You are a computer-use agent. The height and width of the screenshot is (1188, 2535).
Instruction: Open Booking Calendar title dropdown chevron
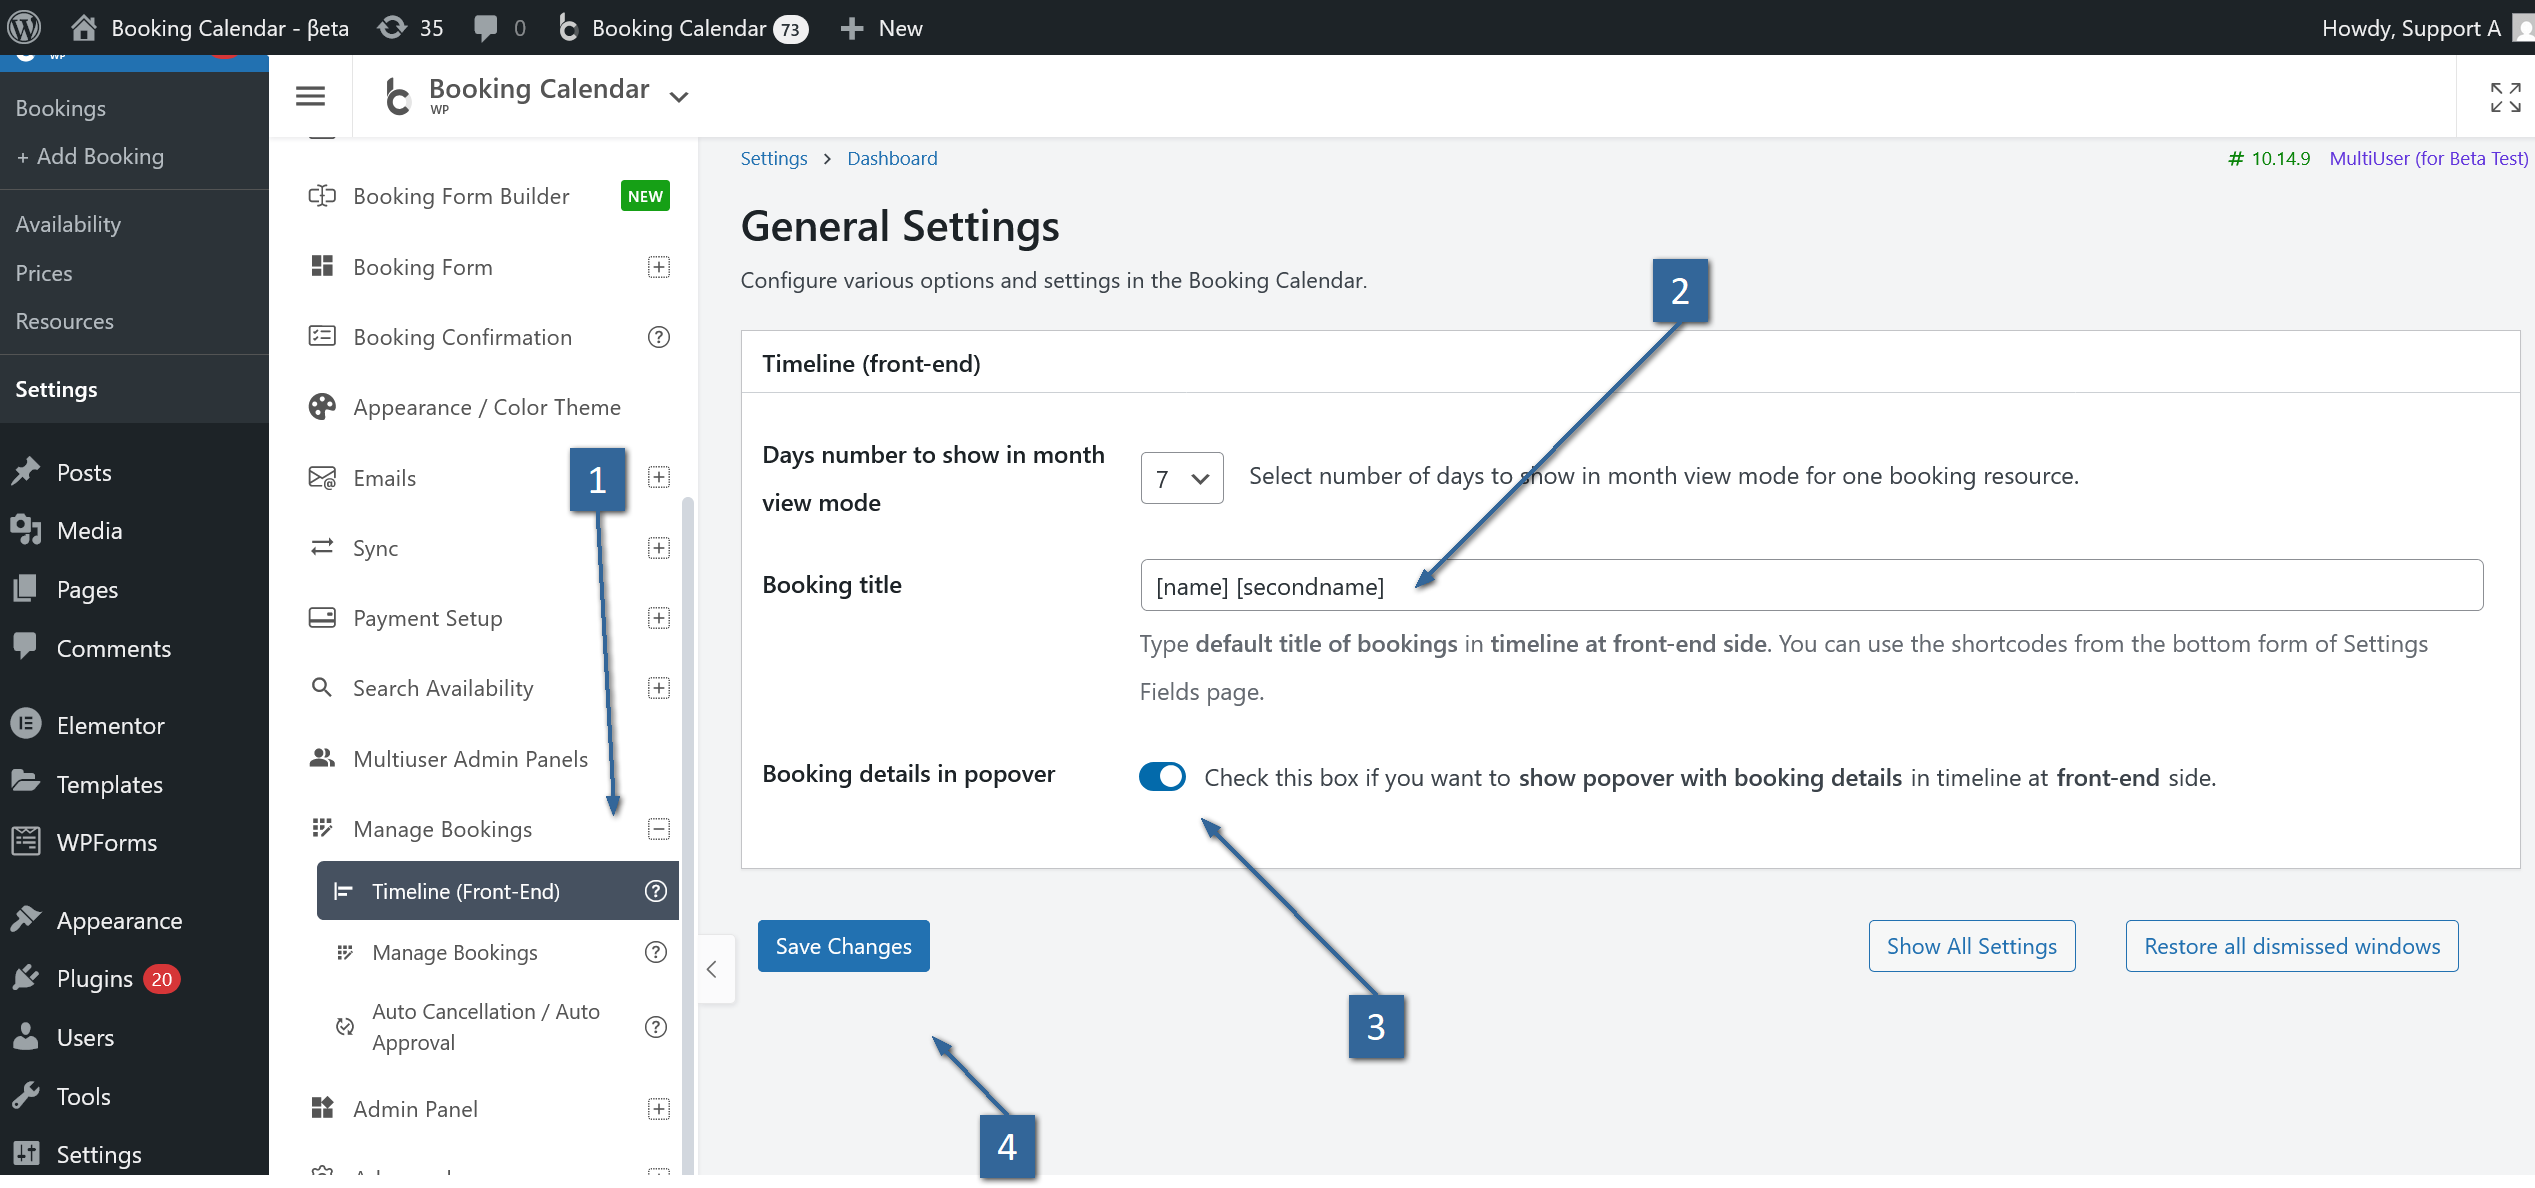(679, 97)
